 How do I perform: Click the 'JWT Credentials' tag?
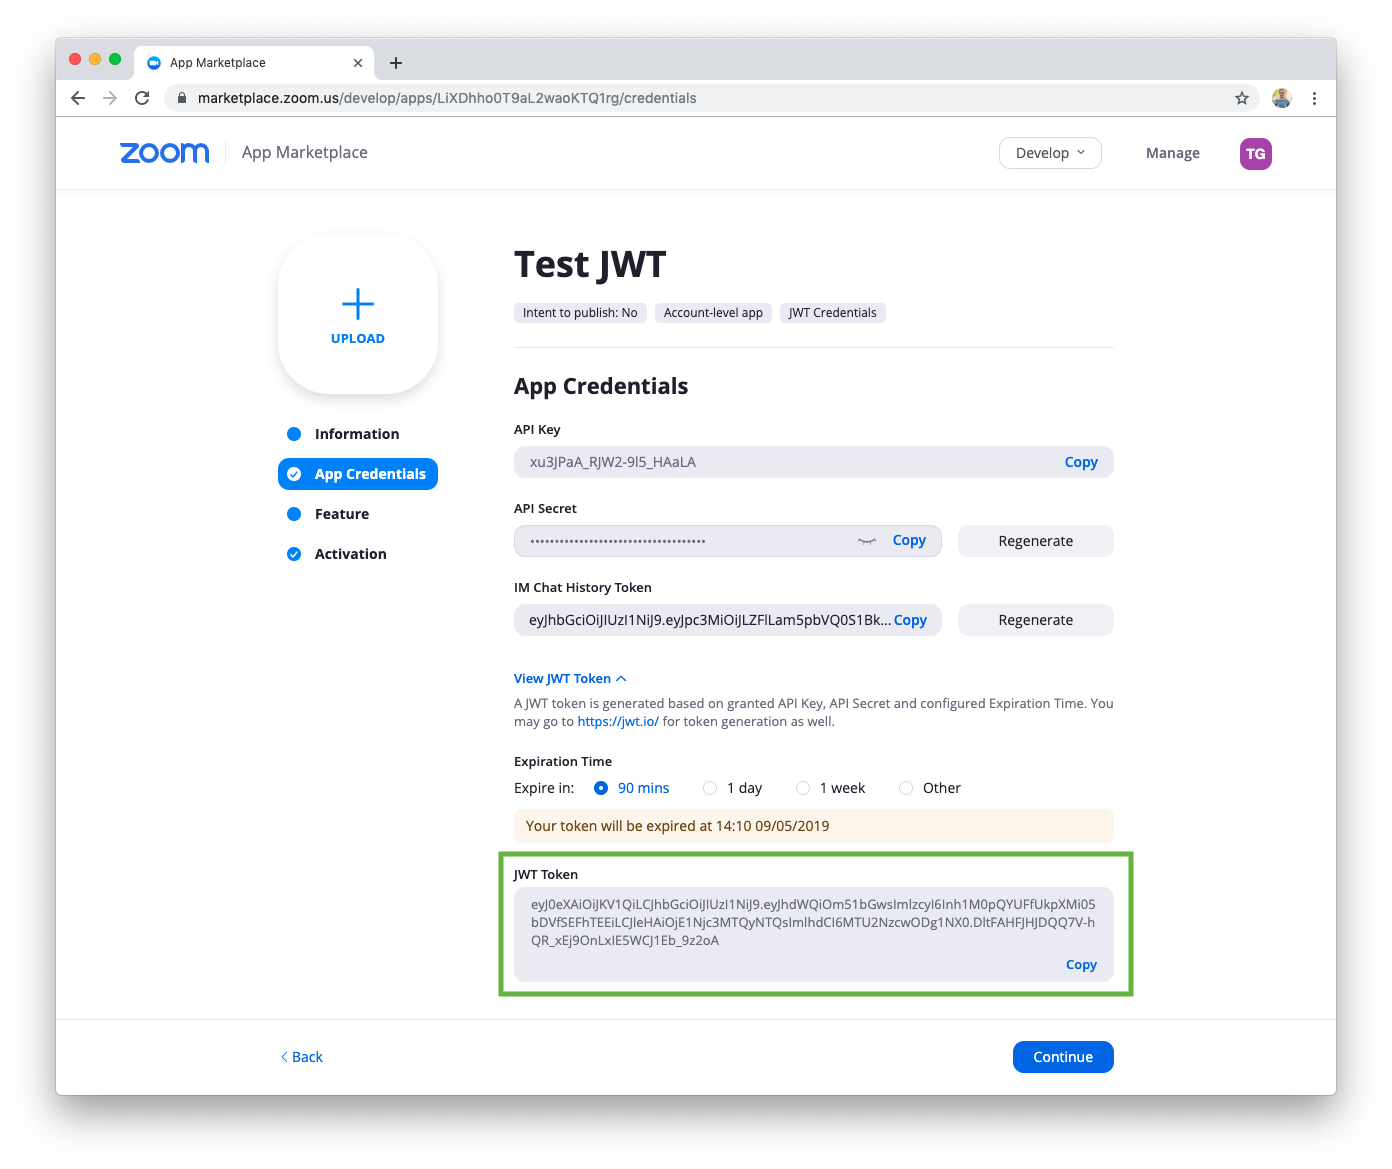pos(832,313)
